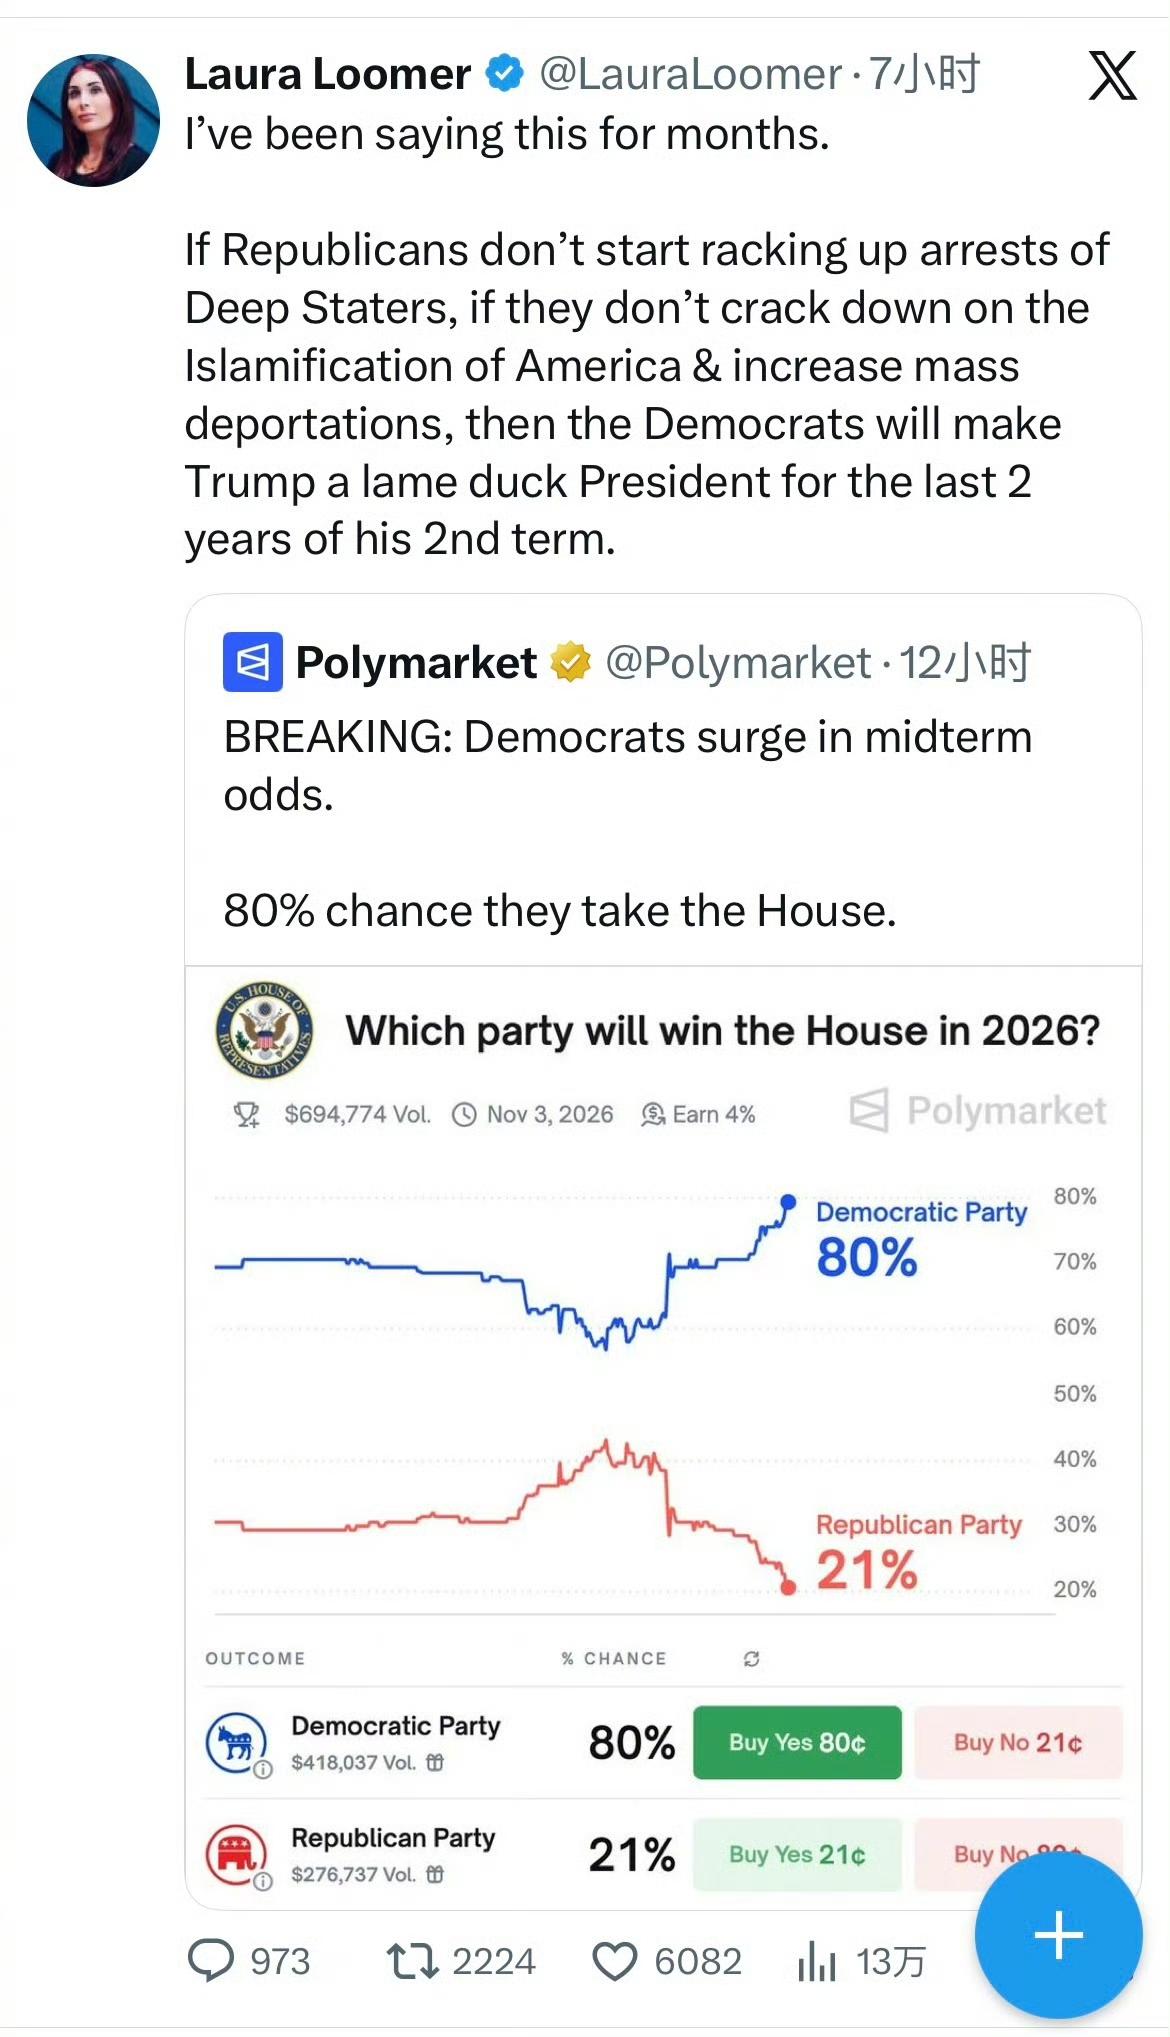The height and width of the screenshot is (2037, 1170).
Task: Open the @Polymarket handle link
Action: click(738, 663)
